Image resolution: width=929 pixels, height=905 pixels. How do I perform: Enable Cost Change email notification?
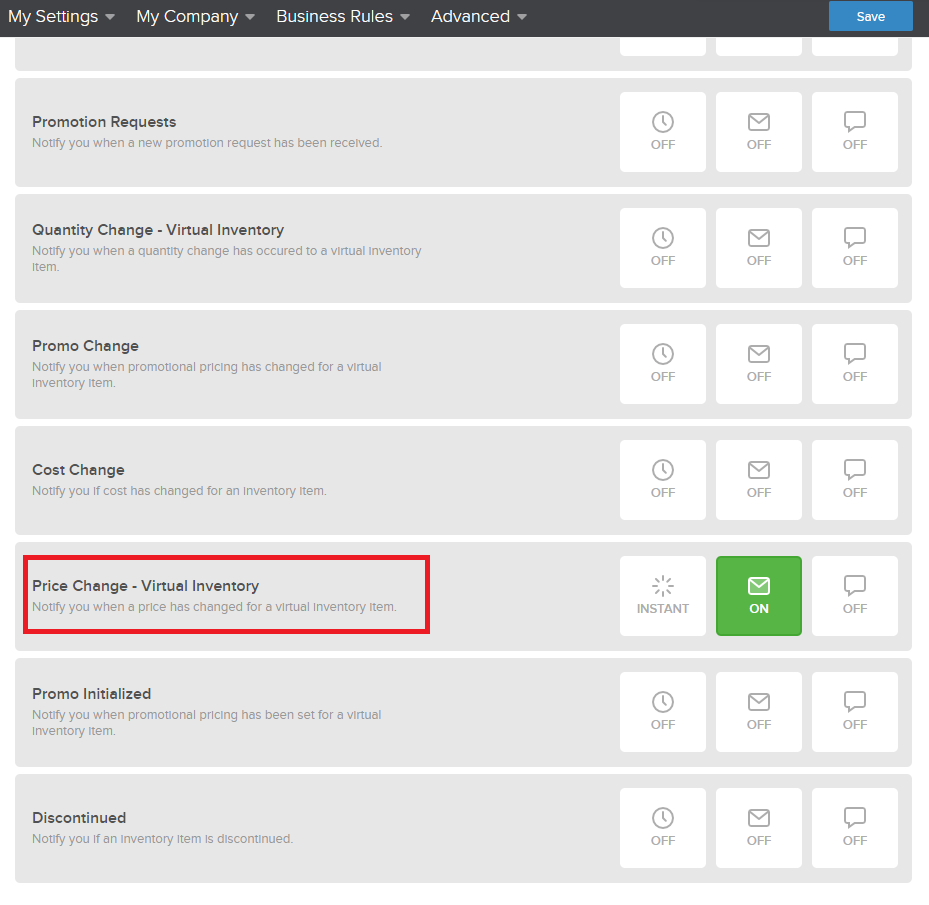coord(758,480)
